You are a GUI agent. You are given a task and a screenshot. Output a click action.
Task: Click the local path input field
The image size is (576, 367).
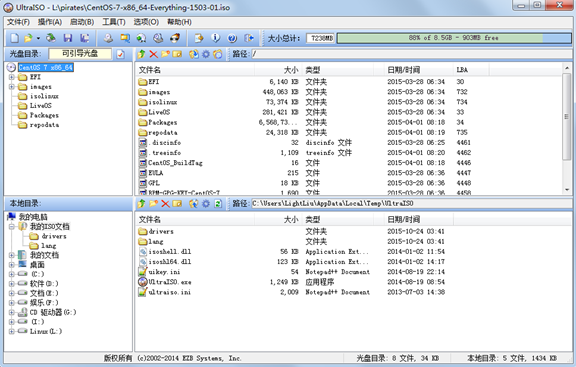click(411, 204)
